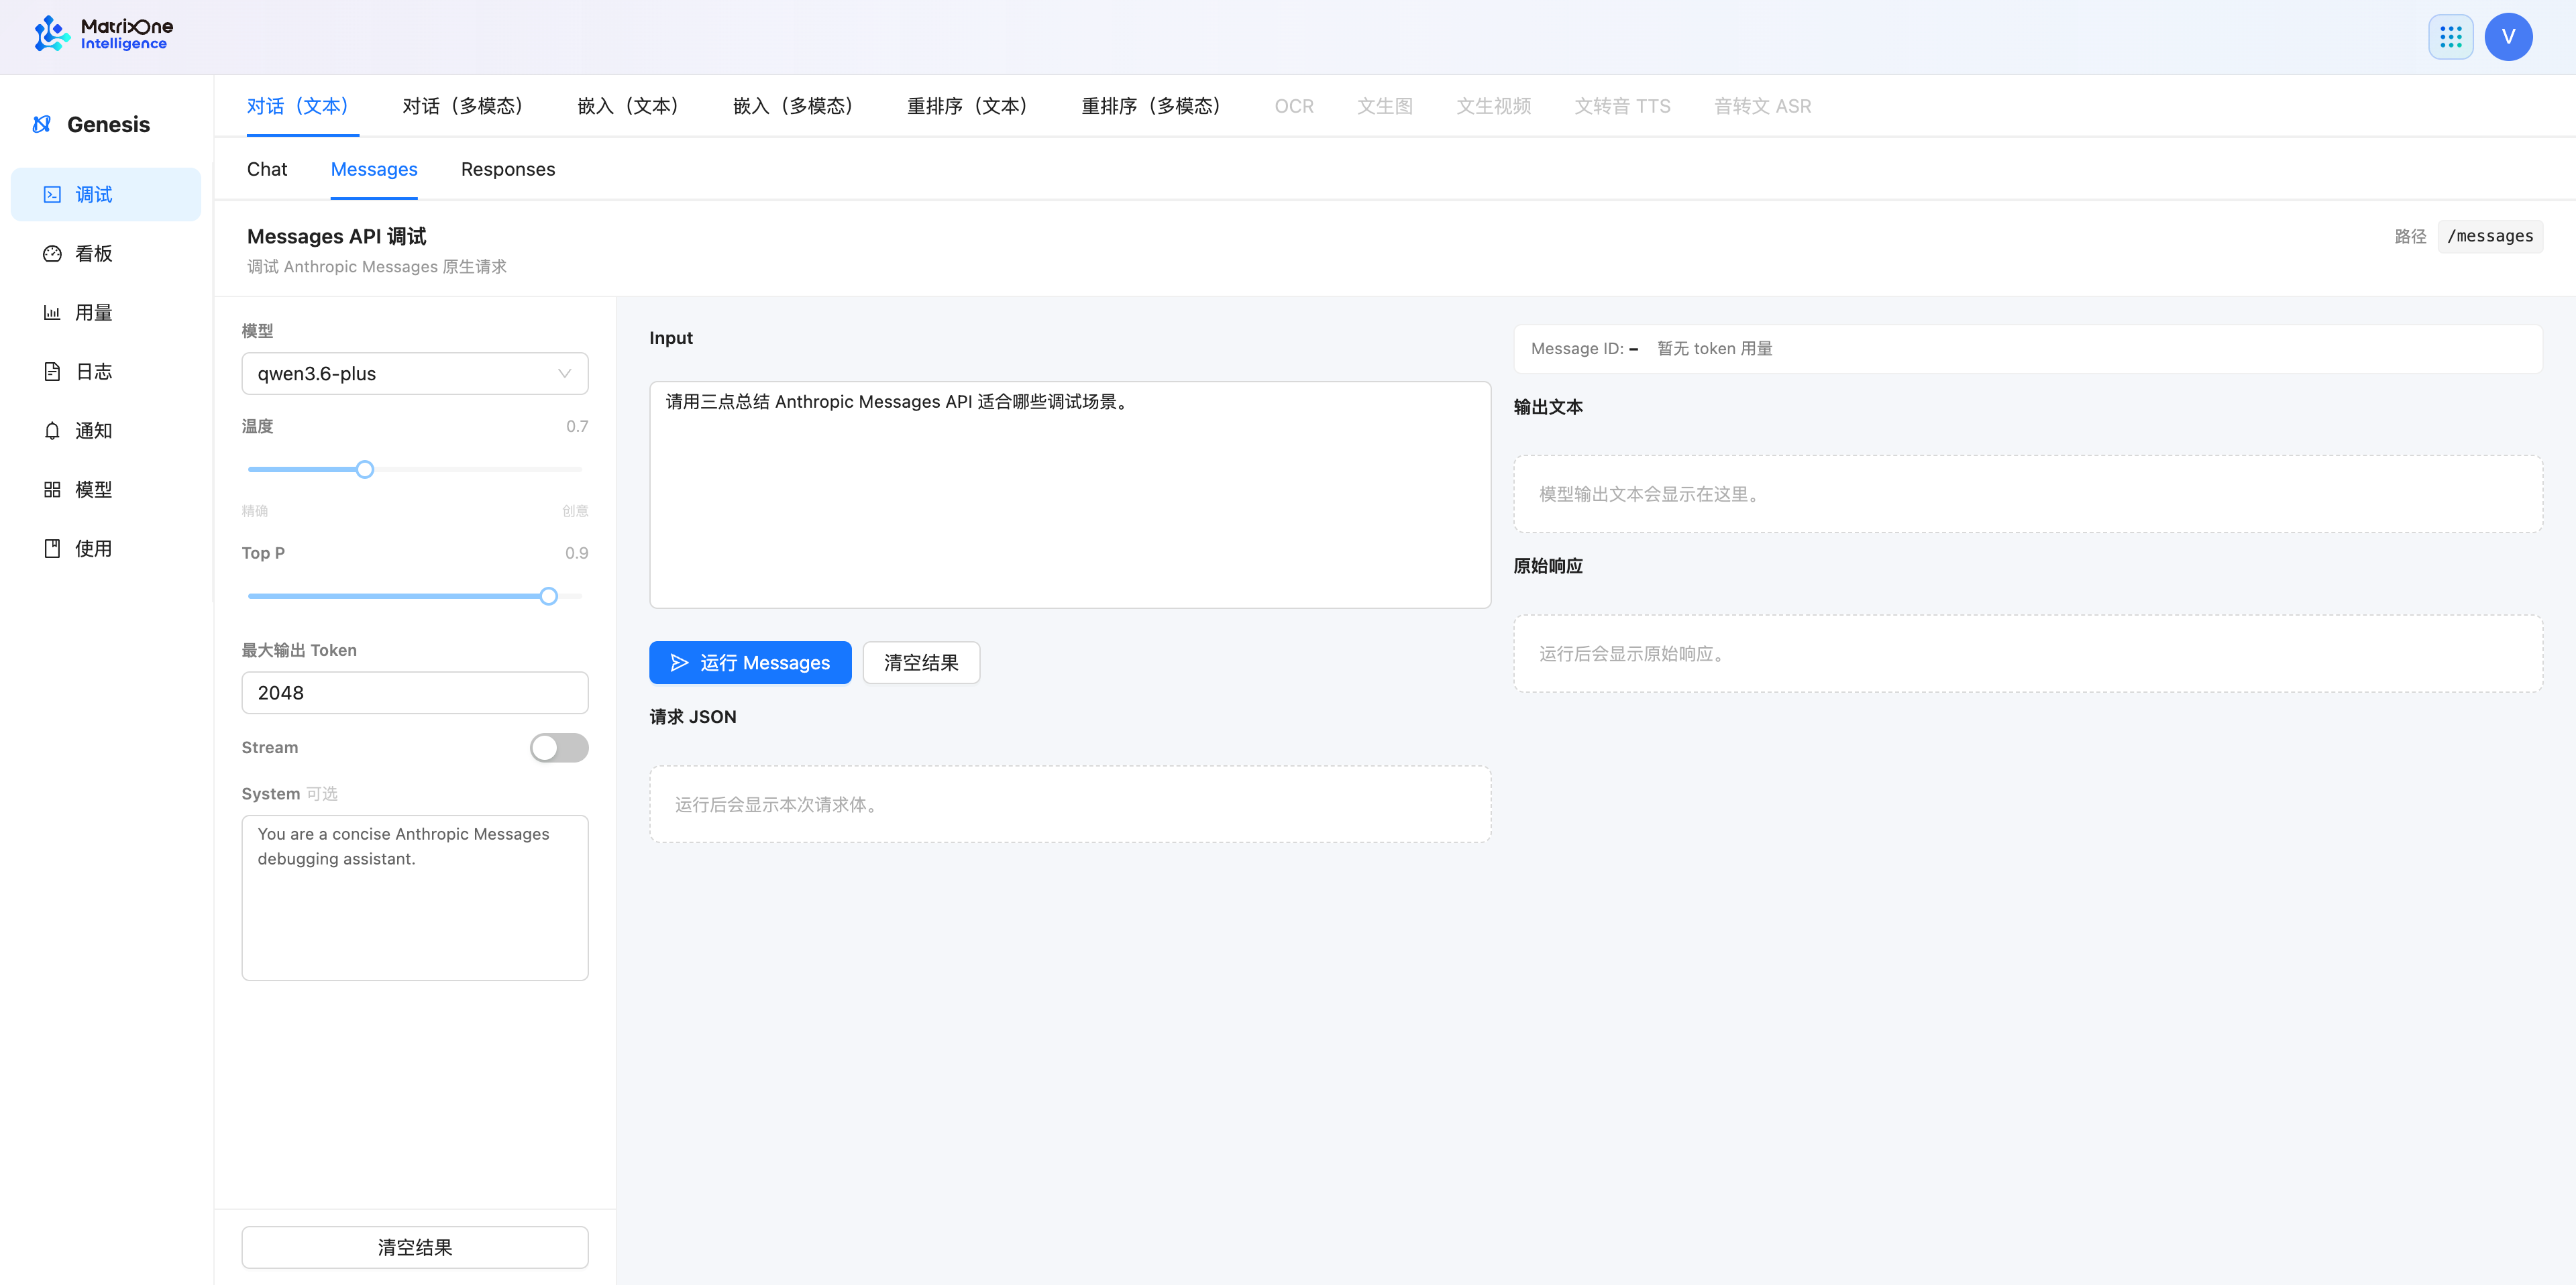Click the 日志 document icon
This screenshot has width=2576, height=1285.
coord(52,372)
